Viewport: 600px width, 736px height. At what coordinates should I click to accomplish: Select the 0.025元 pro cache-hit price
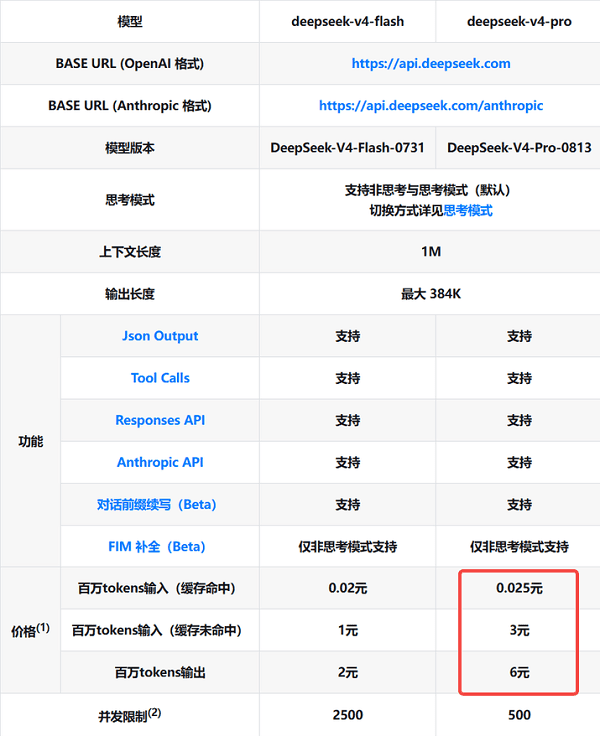[x=519, y=588]
